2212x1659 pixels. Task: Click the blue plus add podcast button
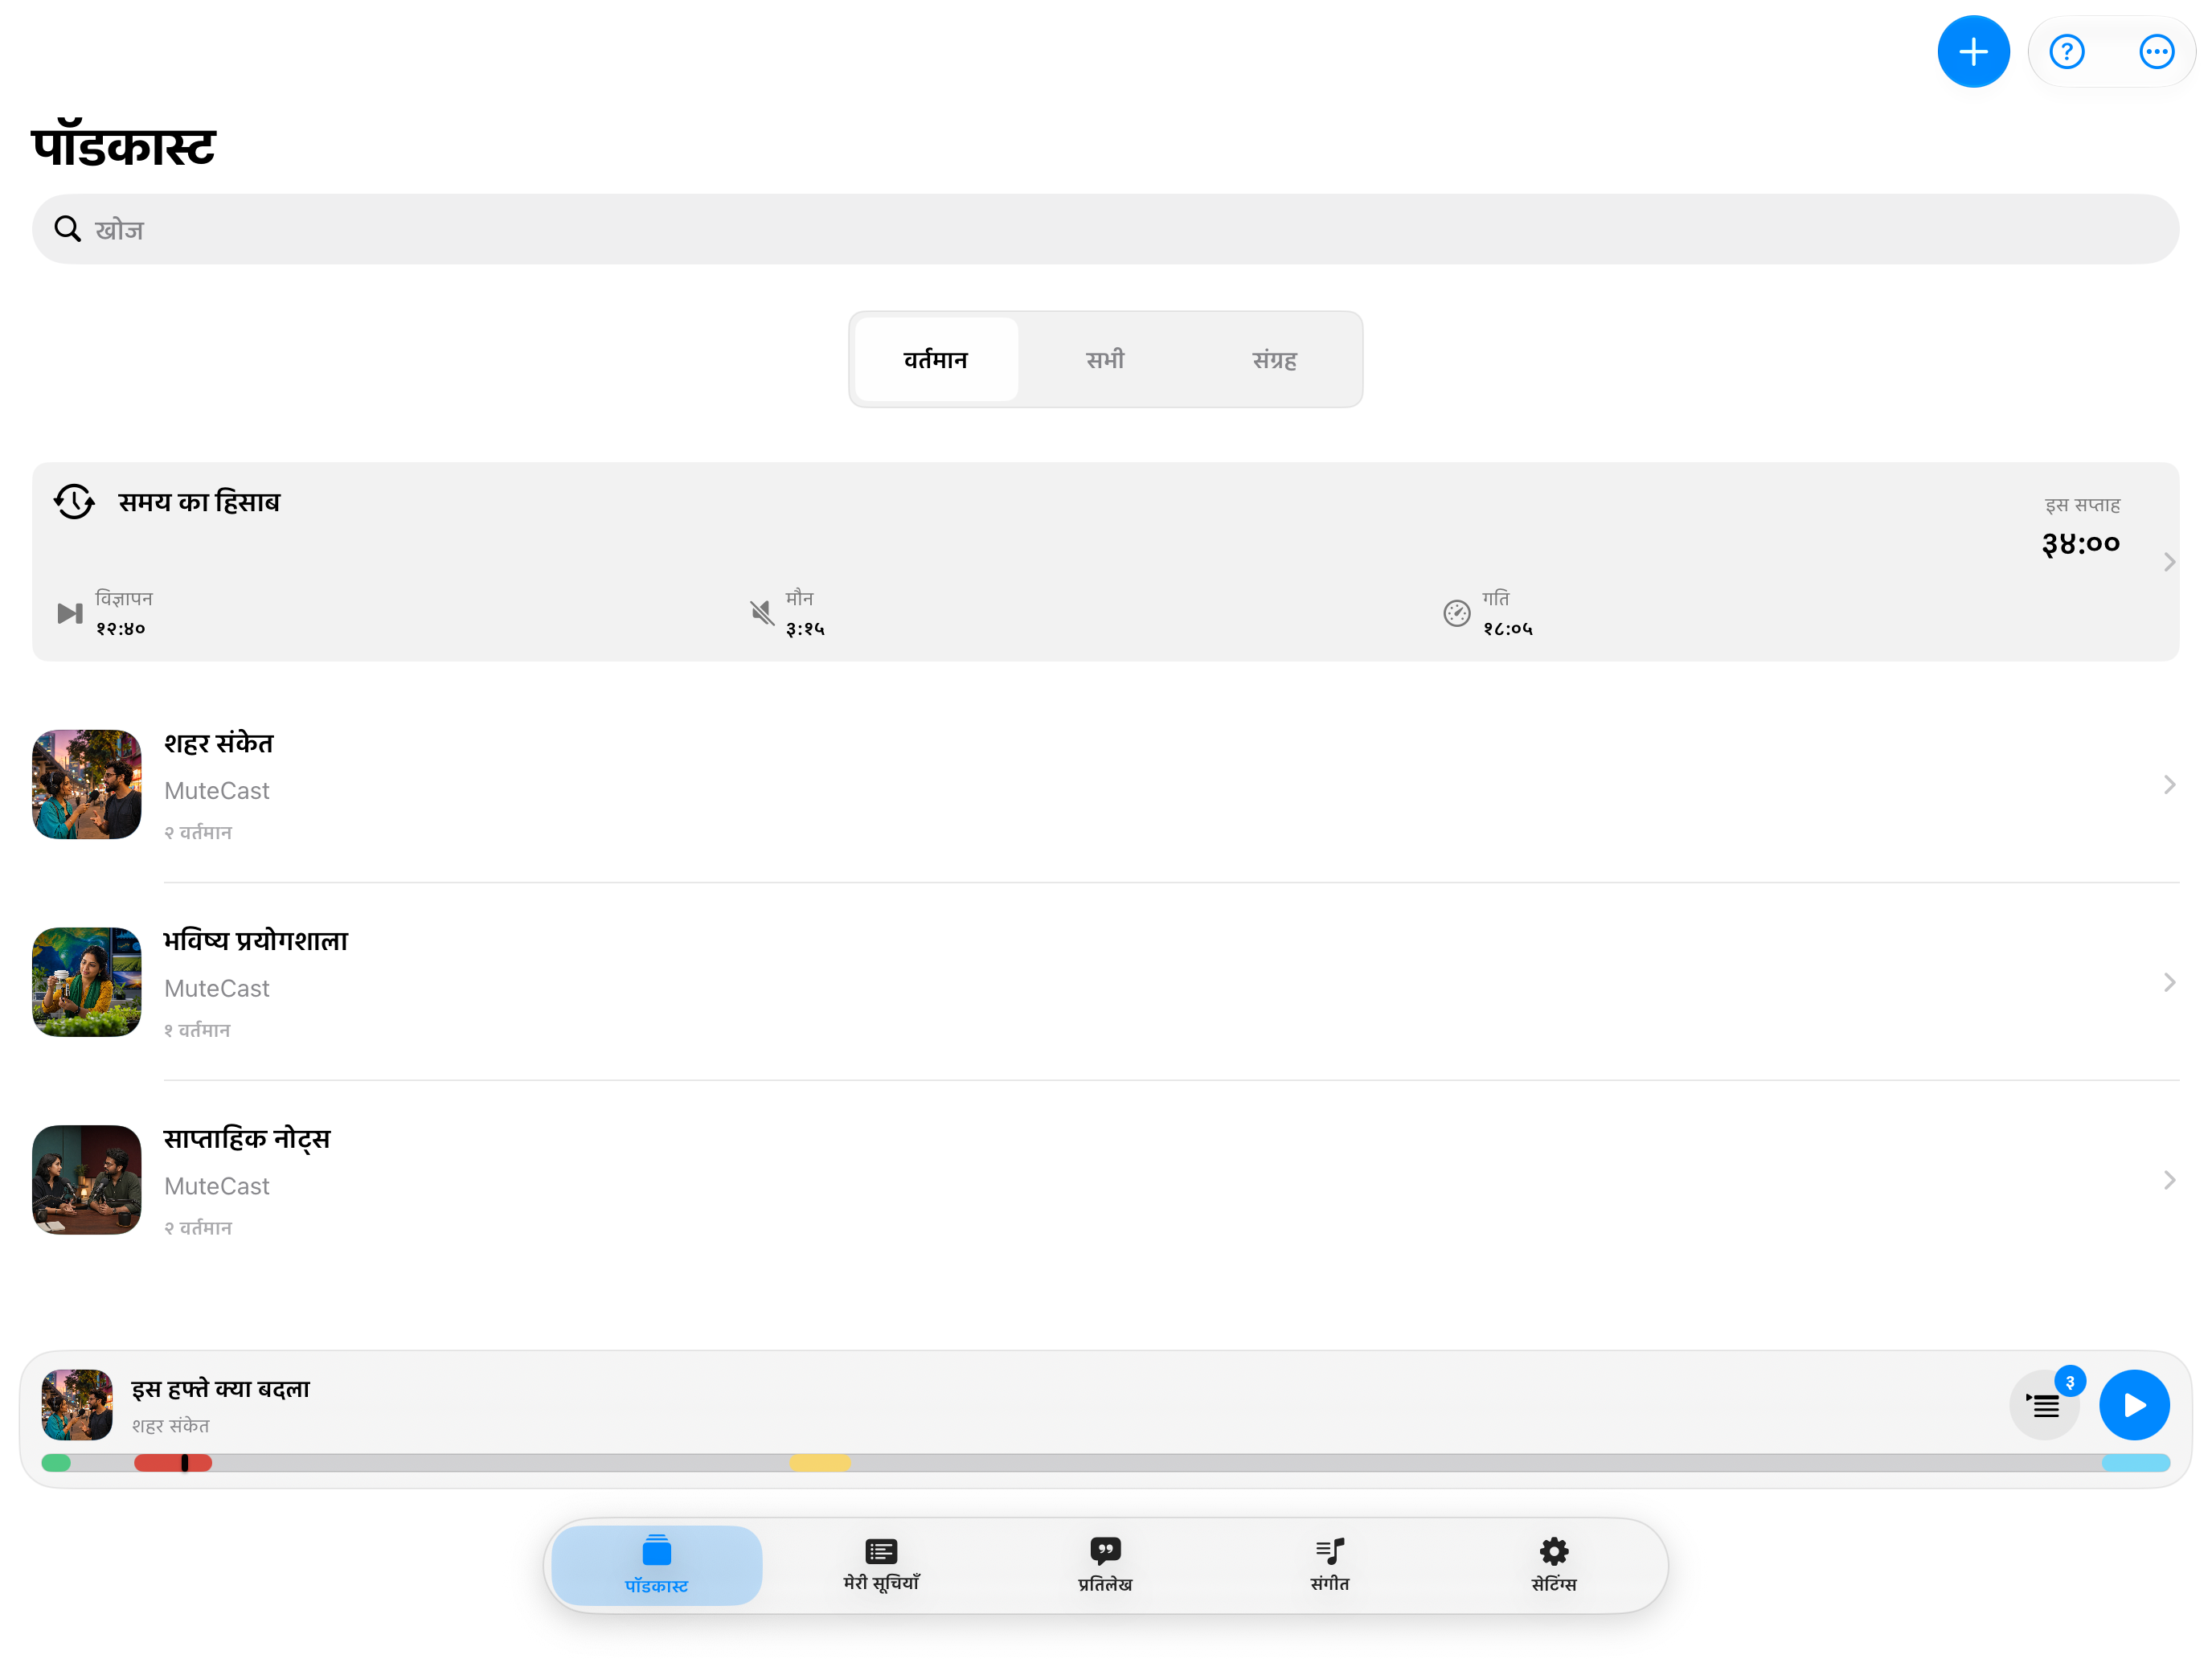[x=1972, y=52]
